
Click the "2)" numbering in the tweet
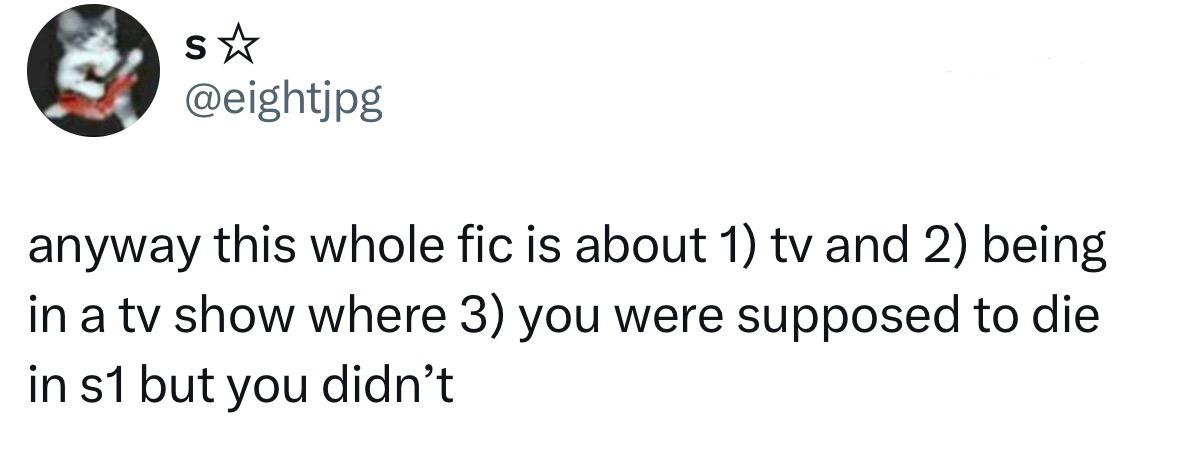pos(914,250)
